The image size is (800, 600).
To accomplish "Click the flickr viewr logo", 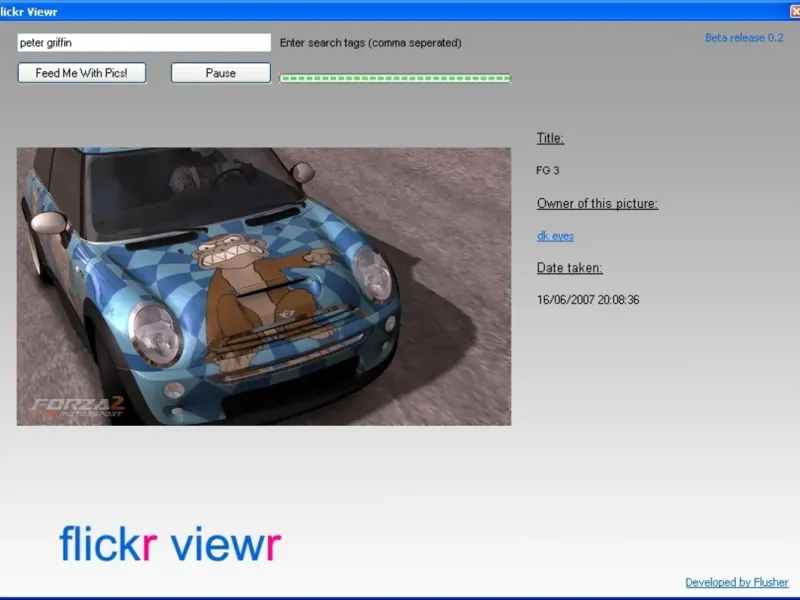I will pyautogui.click(x=170, y=544).
